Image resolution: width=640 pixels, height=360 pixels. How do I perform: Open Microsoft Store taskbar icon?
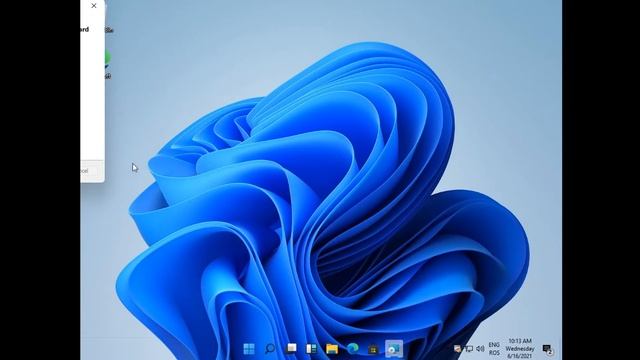373,349
